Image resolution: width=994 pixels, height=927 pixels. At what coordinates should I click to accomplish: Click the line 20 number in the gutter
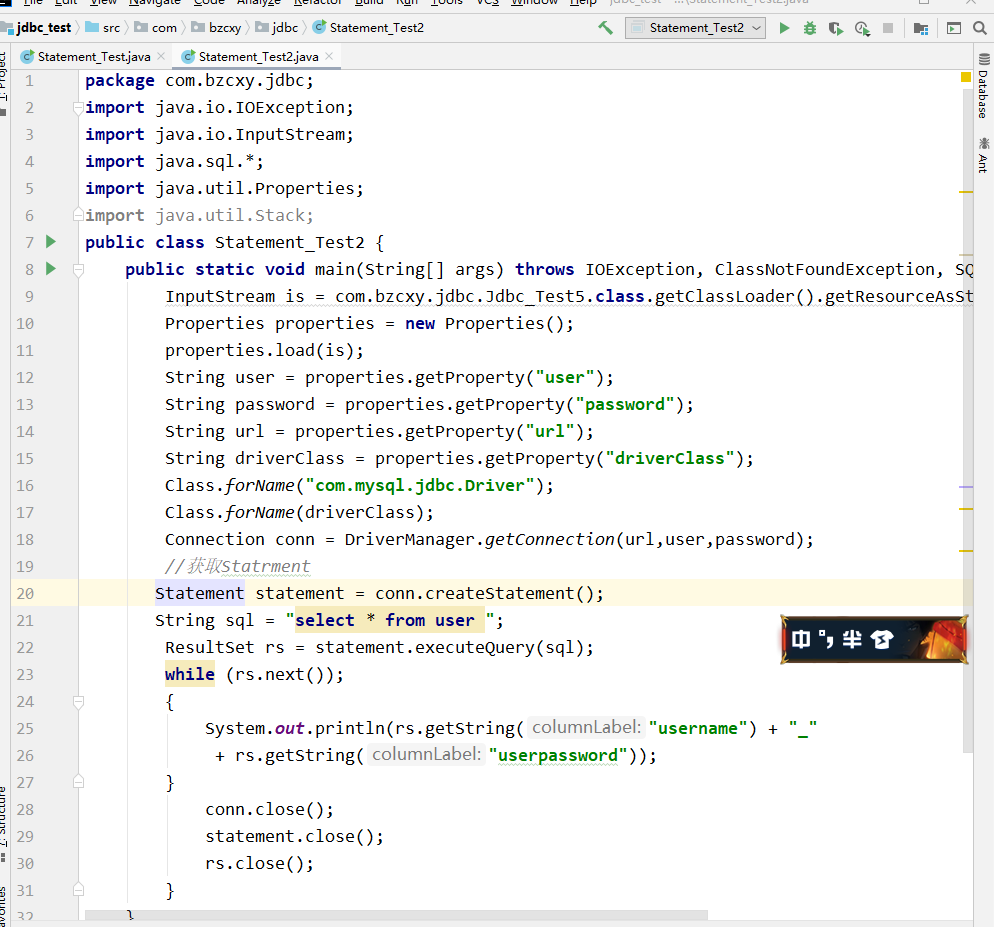click(25, 593)
